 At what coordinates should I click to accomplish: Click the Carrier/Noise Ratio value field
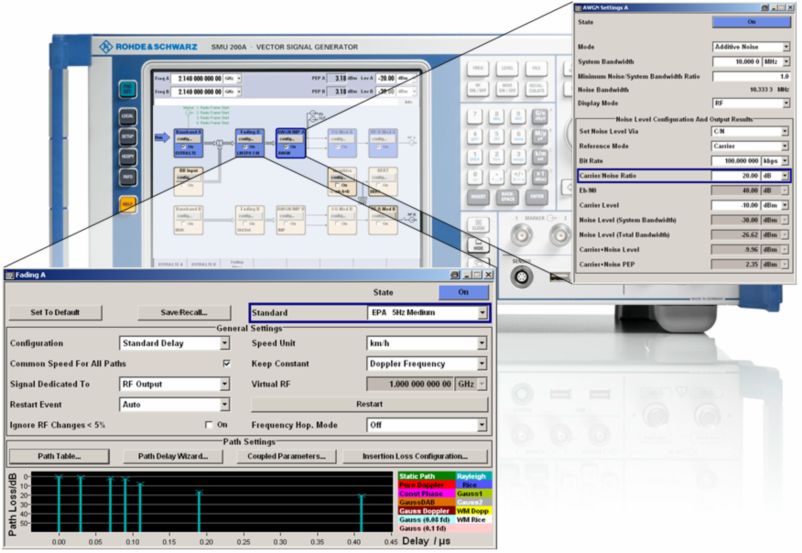(736, 176)
